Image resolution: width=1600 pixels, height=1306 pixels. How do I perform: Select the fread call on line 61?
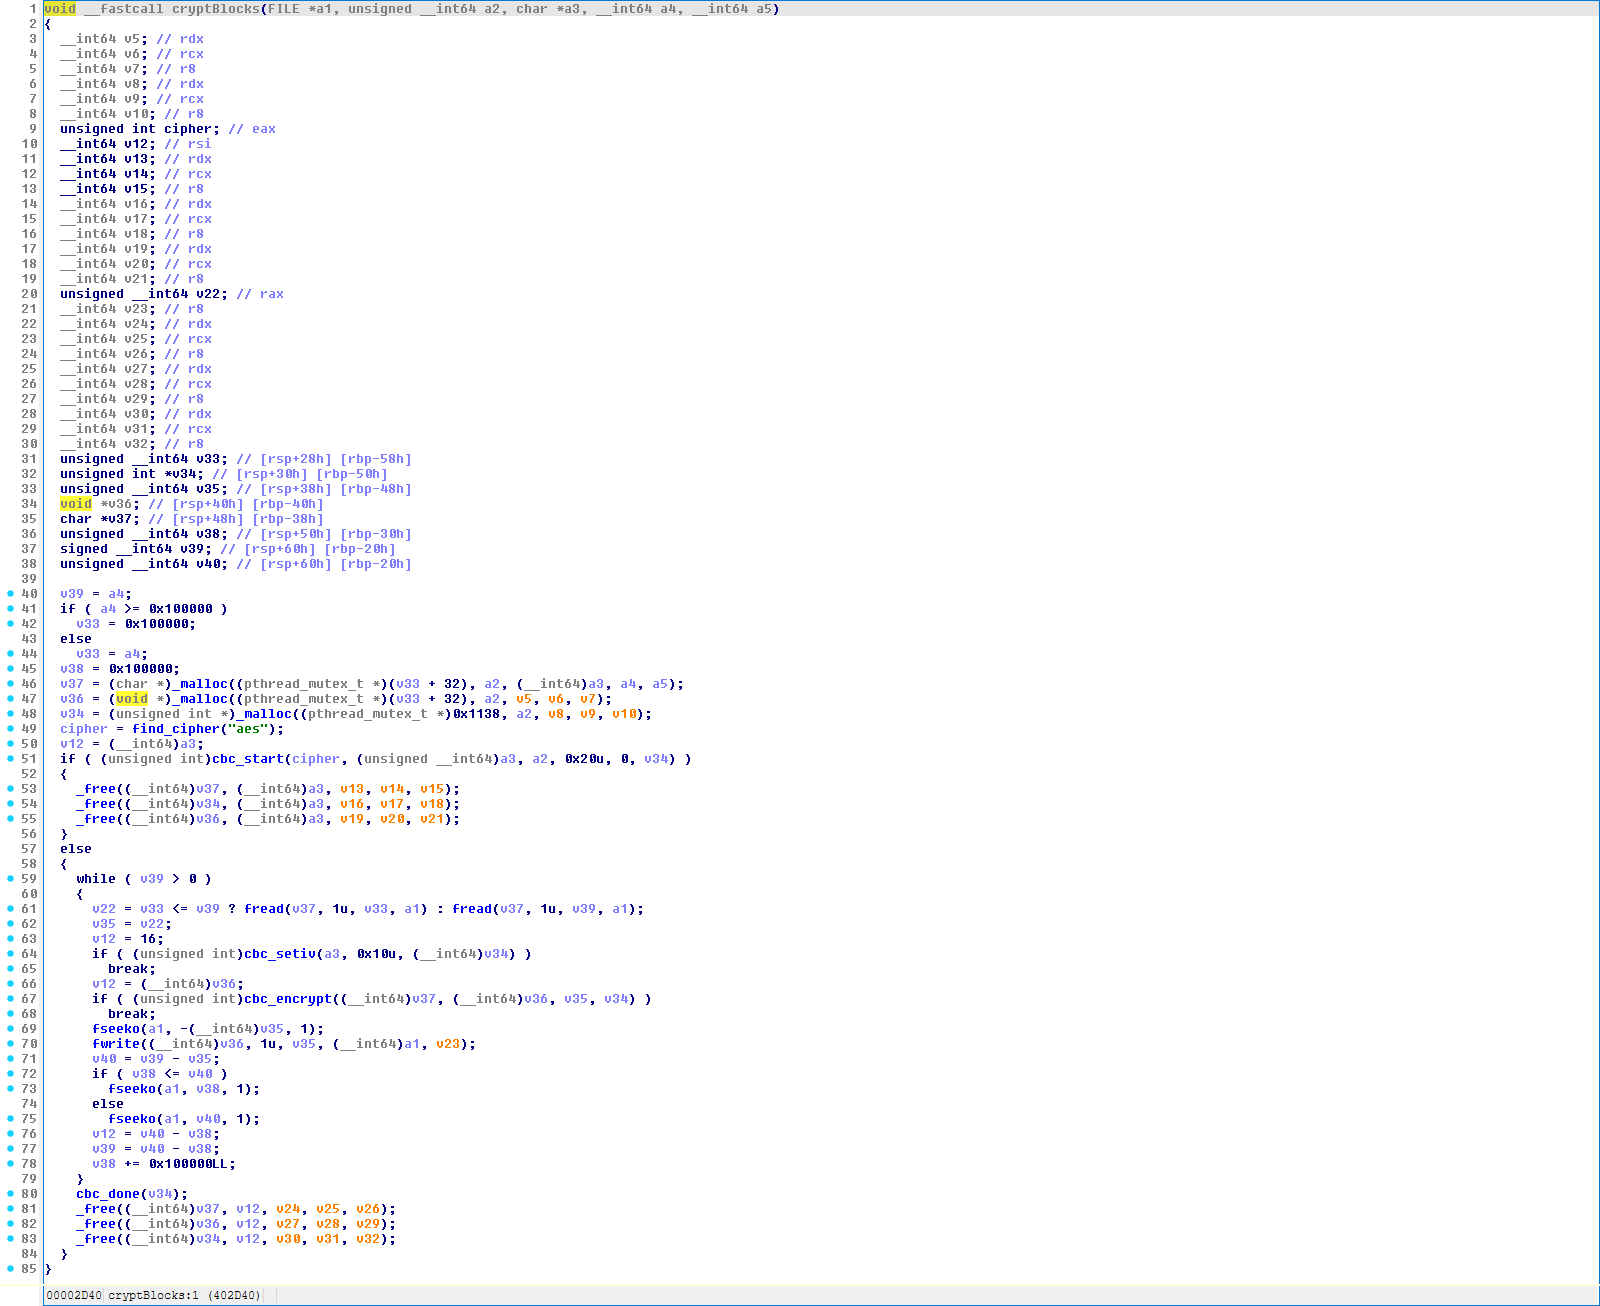263,908
